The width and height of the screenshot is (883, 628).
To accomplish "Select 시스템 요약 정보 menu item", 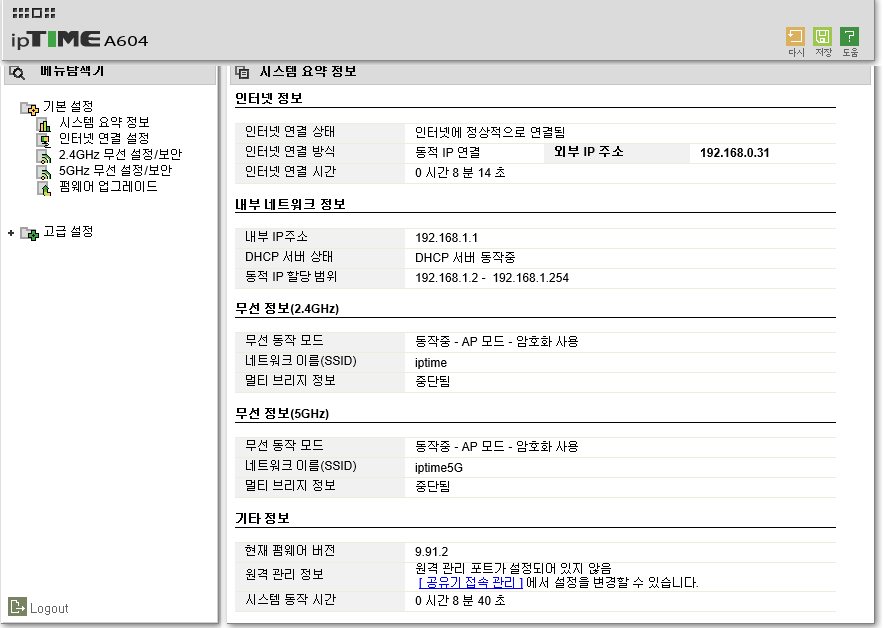I will pyautogui.click(x=104, y=122).
